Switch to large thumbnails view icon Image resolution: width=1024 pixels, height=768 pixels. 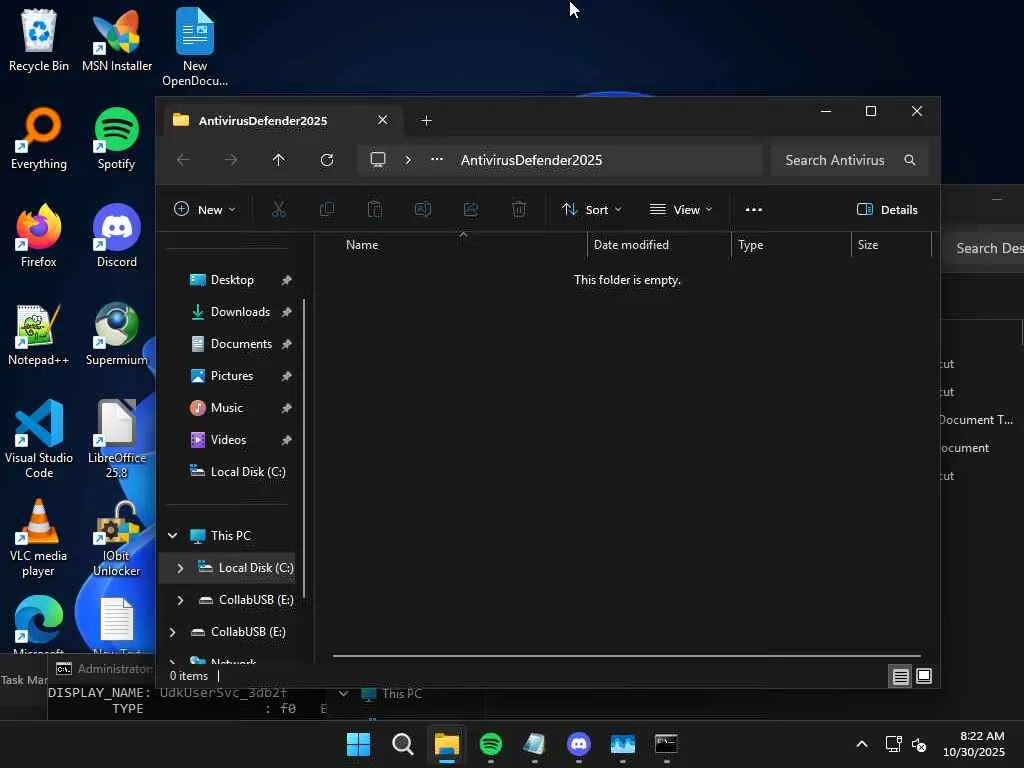coord(924,677)
